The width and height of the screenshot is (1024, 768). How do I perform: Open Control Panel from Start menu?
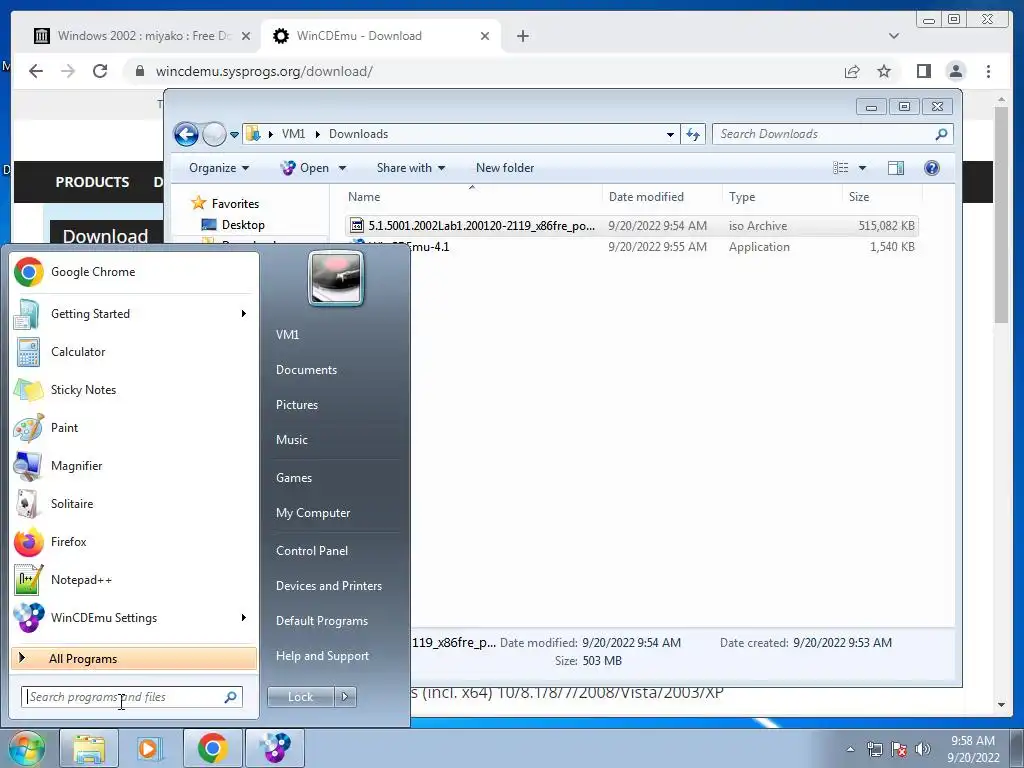click(x=312, y=551)
